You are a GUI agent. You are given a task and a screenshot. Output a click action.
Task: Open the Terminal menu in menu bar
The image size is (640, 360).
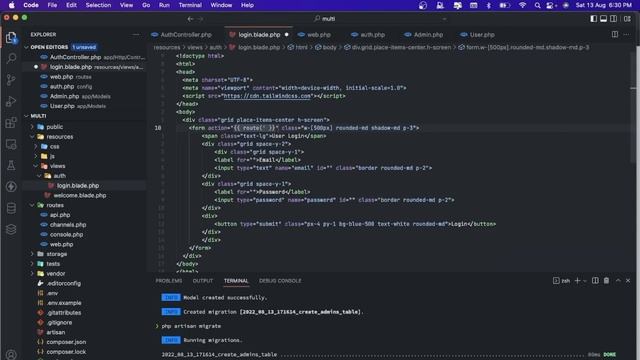coord(190,5)
